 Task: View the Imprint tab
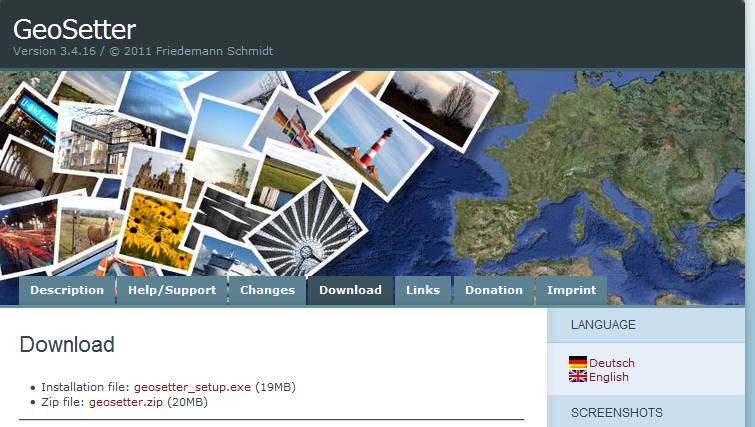pos(571,290)
